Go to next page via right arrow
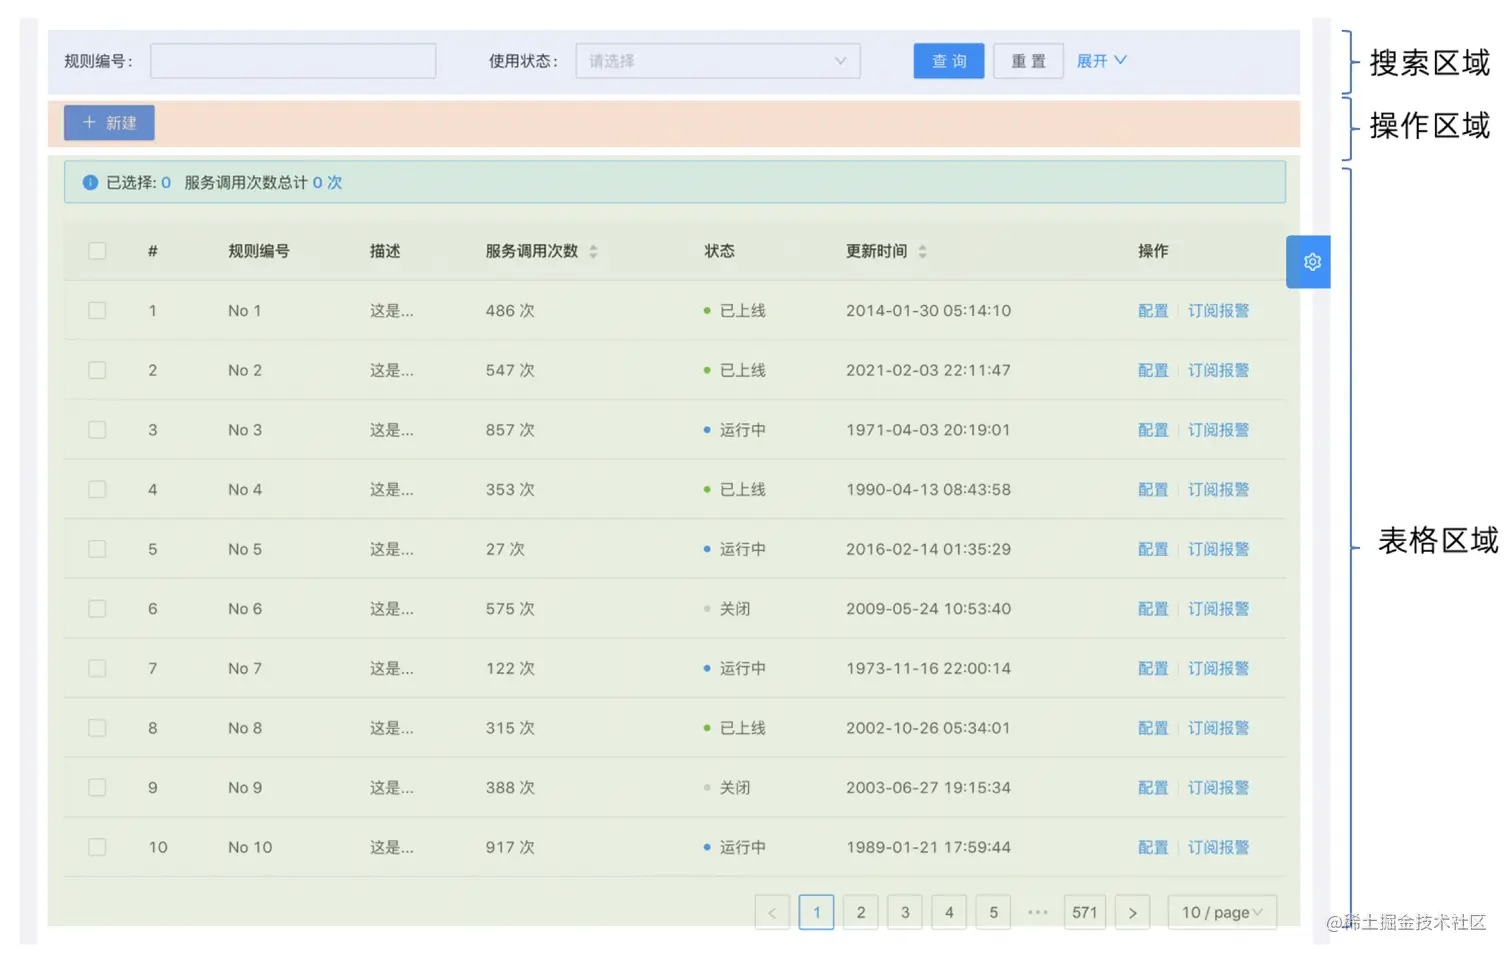This screenshot has width=1512, height=958. (x=1132, y=911)
